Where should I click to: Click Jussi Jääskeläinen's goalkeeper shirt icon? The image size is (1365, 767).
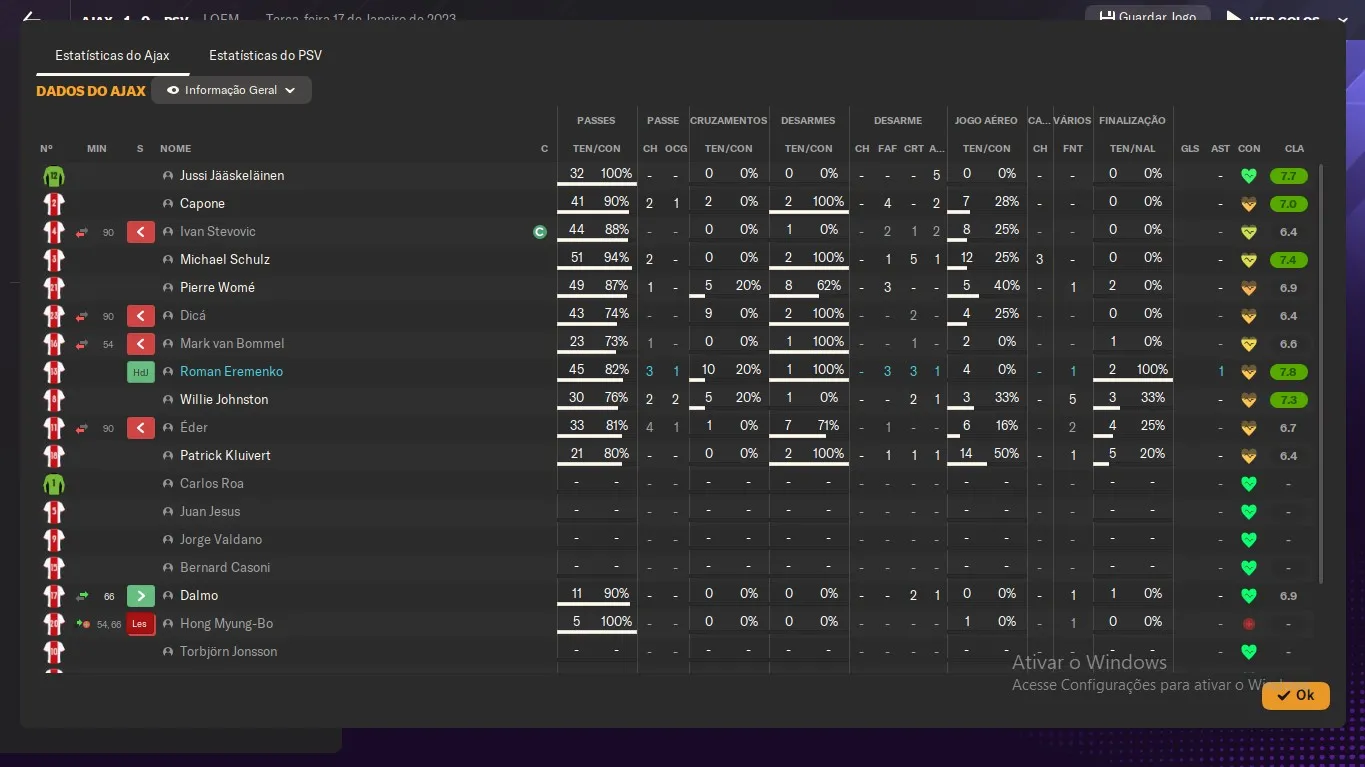click(x=53, y=176)
